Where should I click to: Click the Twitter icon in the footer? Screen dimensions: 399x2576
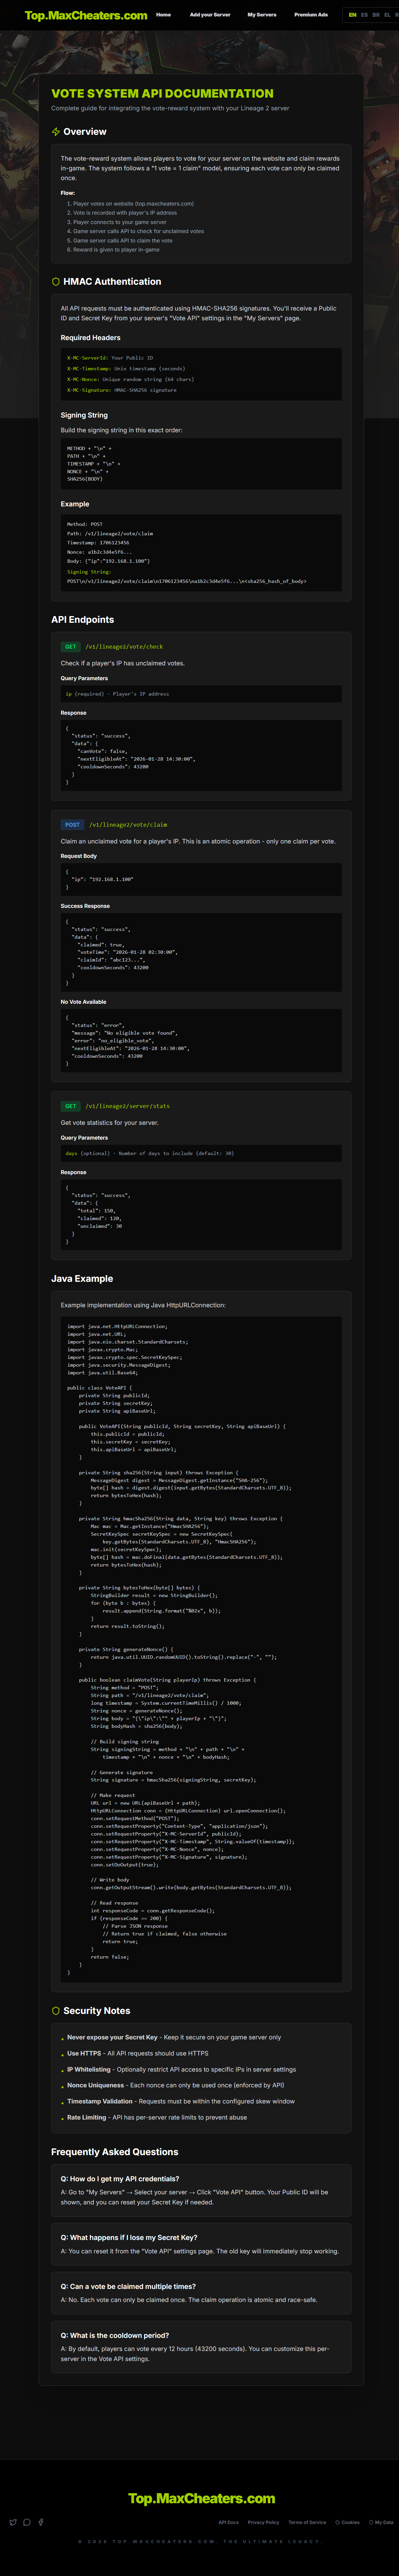(x=13, y=2522)
